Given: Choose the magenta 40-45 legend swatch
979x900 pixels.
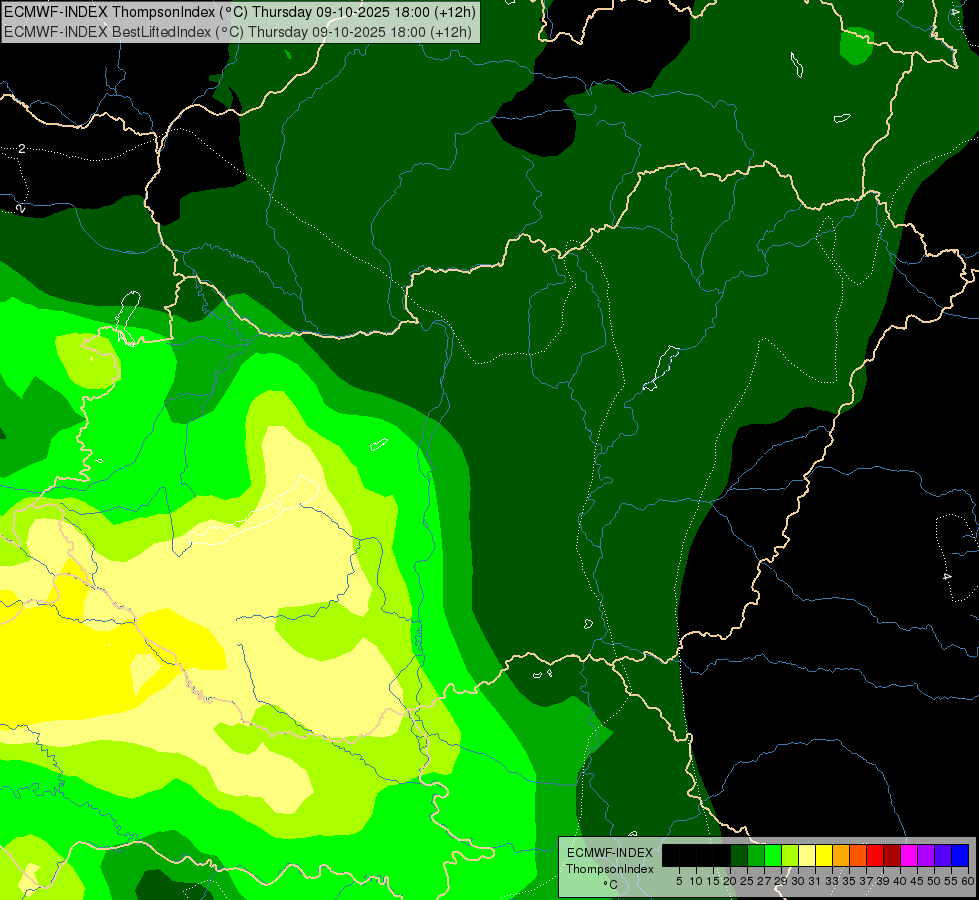Looking at the screenshot, I should point(909,855).
